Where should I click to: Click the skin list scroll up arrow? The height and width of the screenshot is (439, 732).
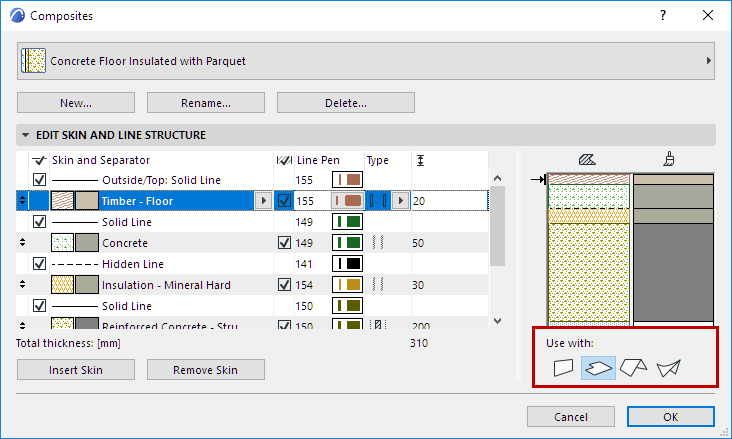coord(498,178)
